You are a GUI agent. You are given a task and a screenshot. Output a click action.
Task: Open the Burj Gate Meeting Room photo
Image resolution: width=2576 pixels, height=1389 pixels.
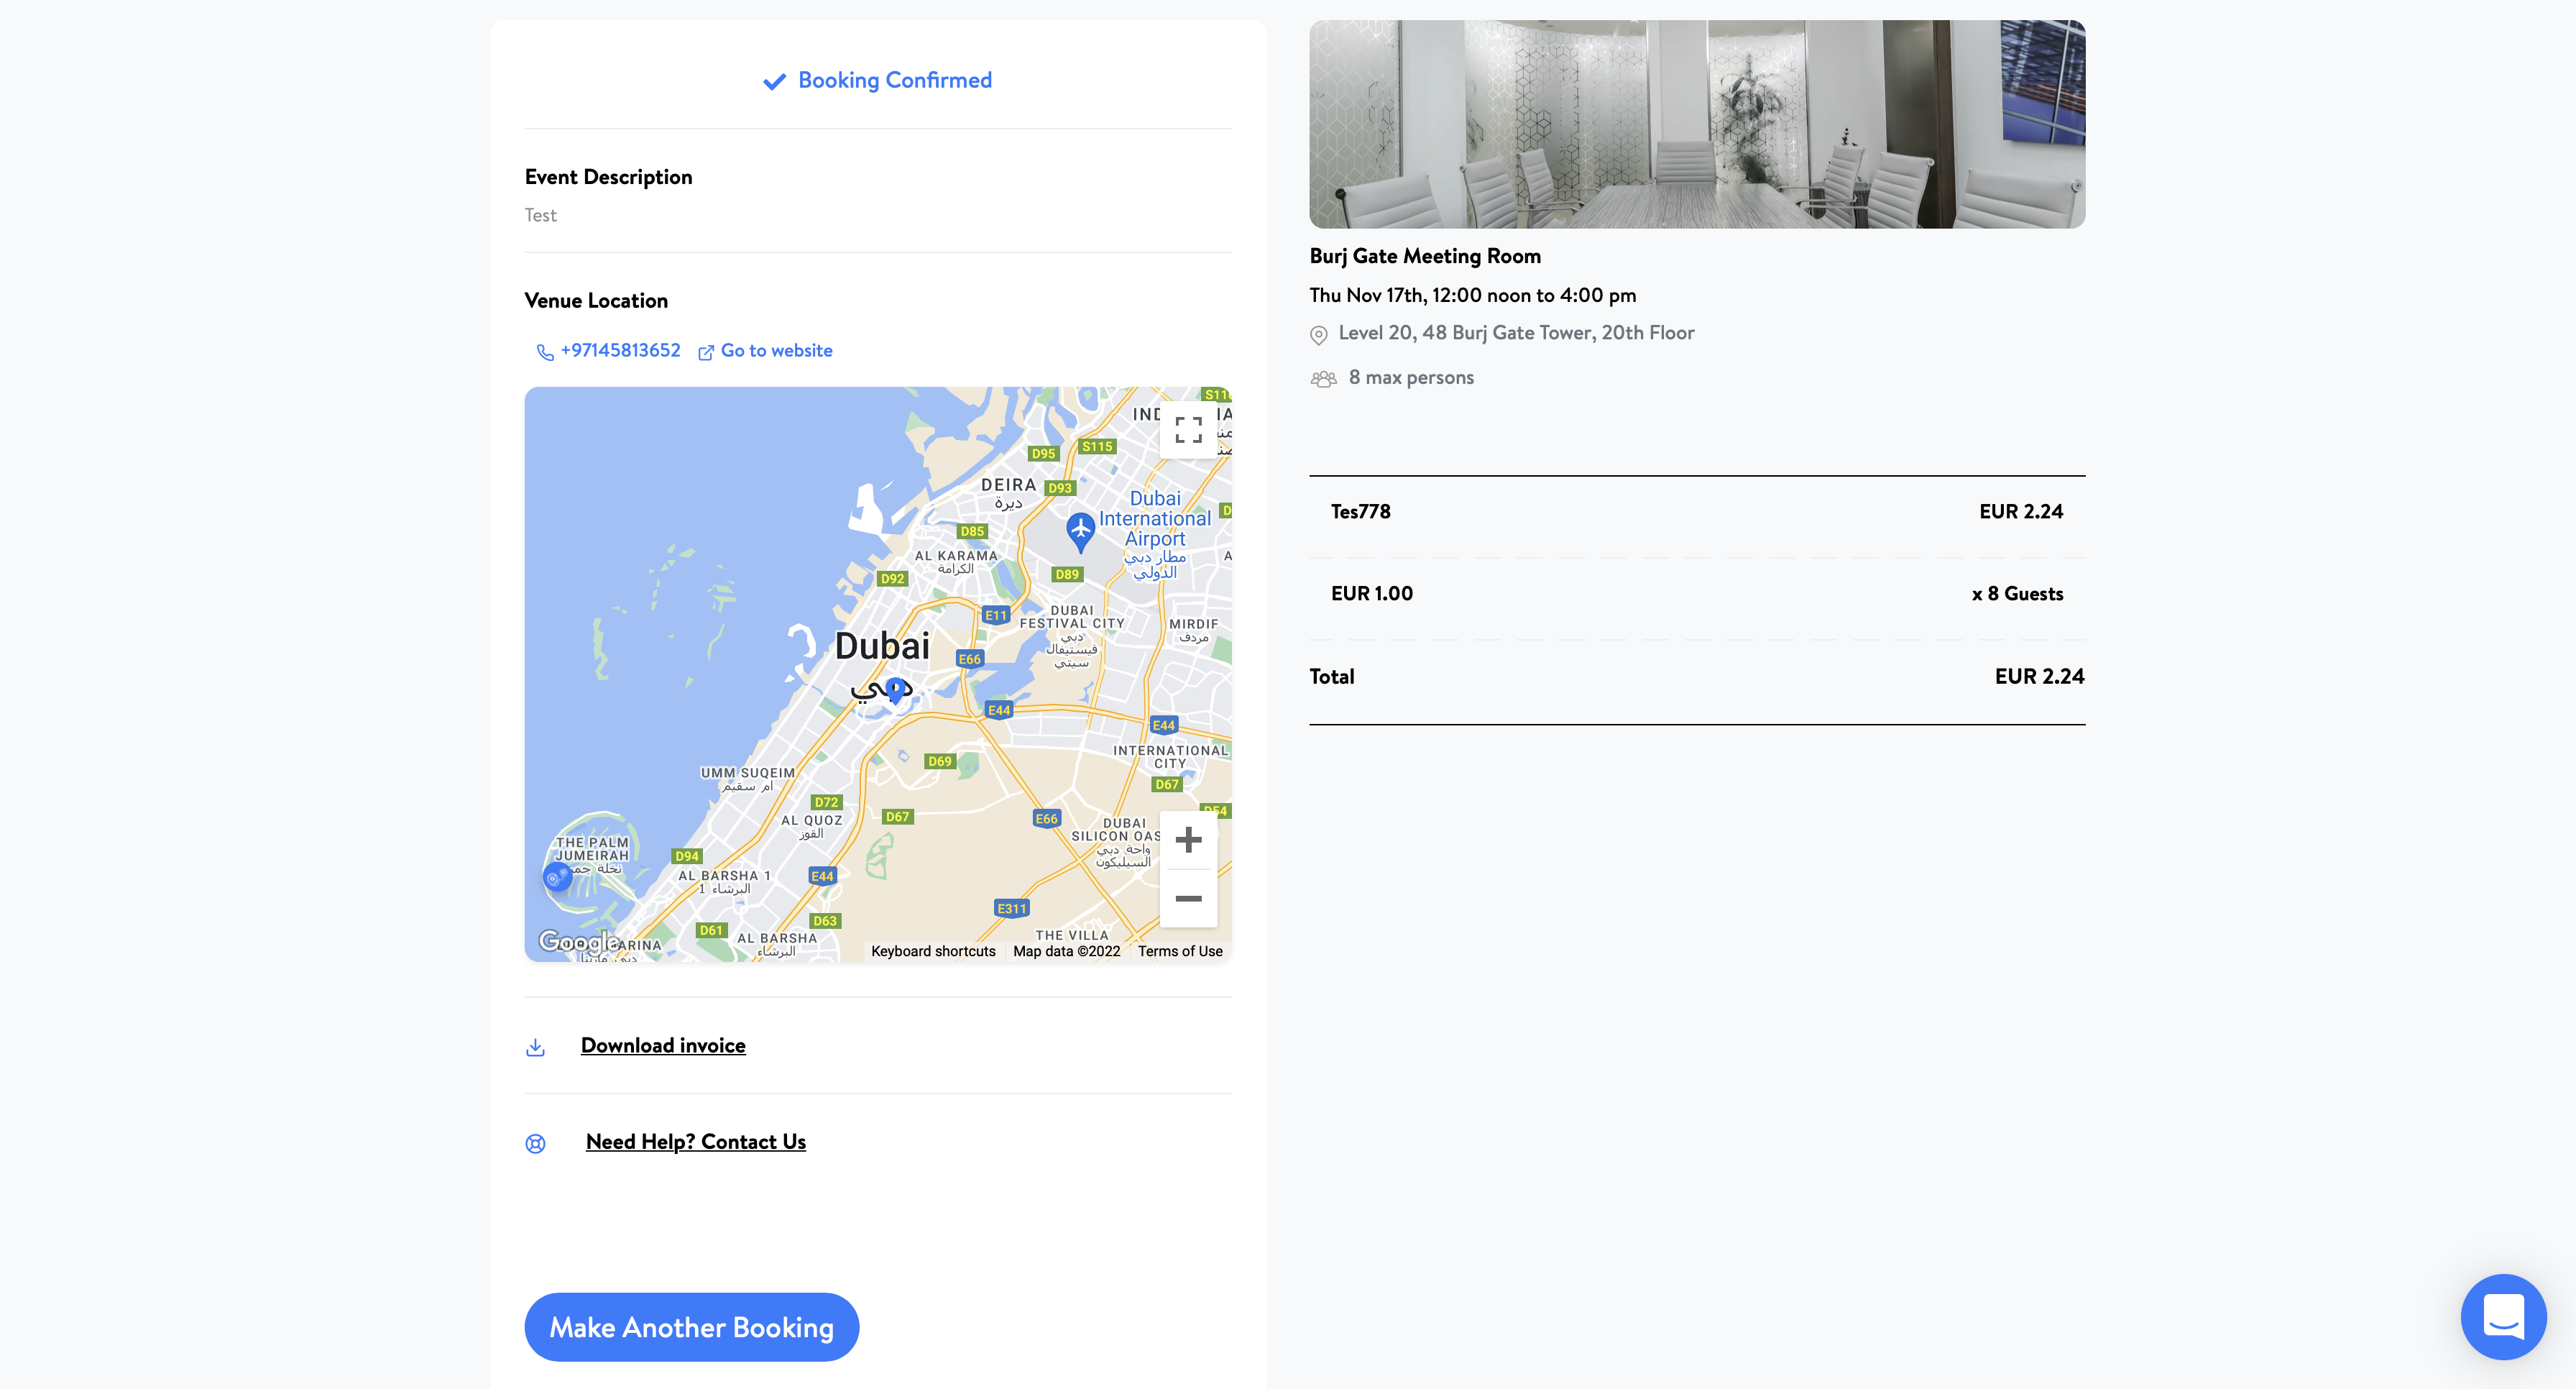point(1697,124)
